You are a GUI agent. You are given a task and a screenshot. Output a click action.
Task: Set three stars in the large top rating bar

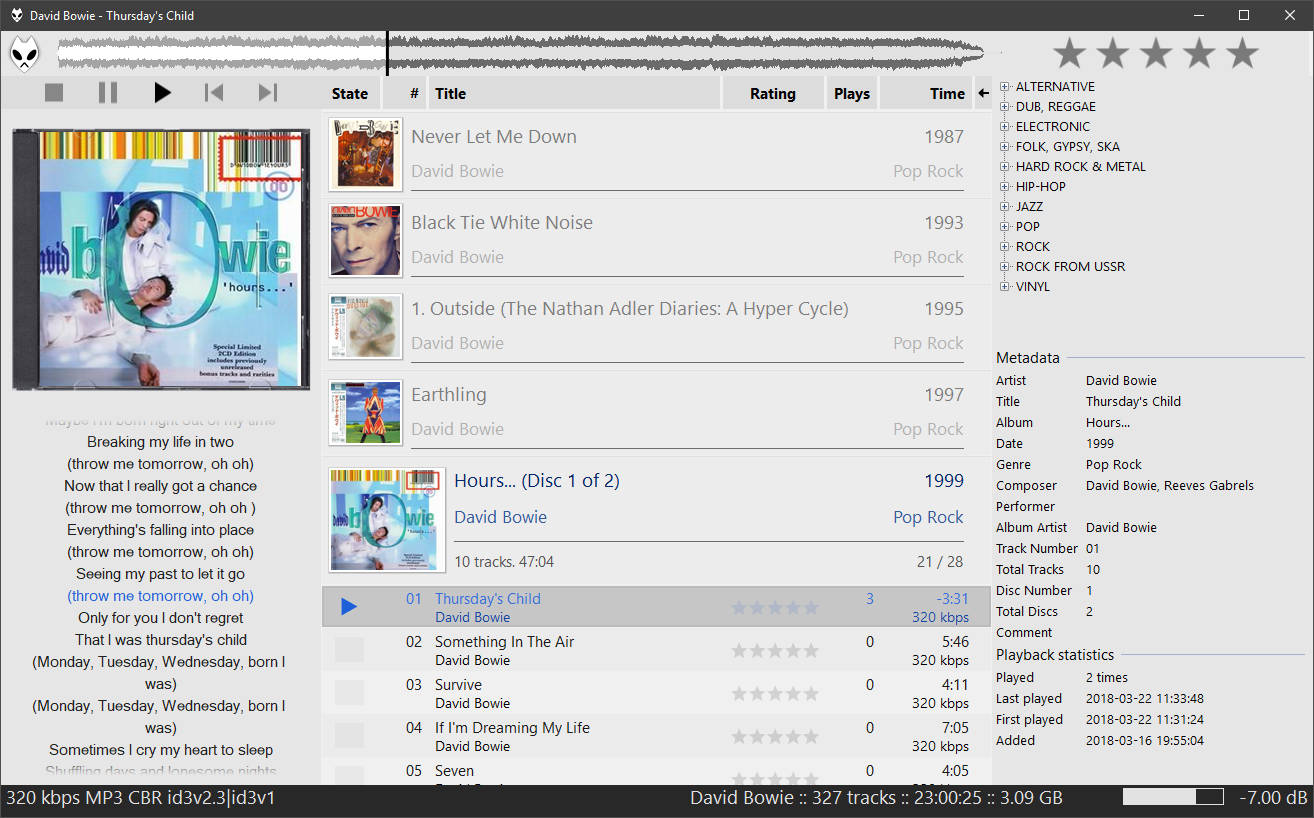(1155, 53)
